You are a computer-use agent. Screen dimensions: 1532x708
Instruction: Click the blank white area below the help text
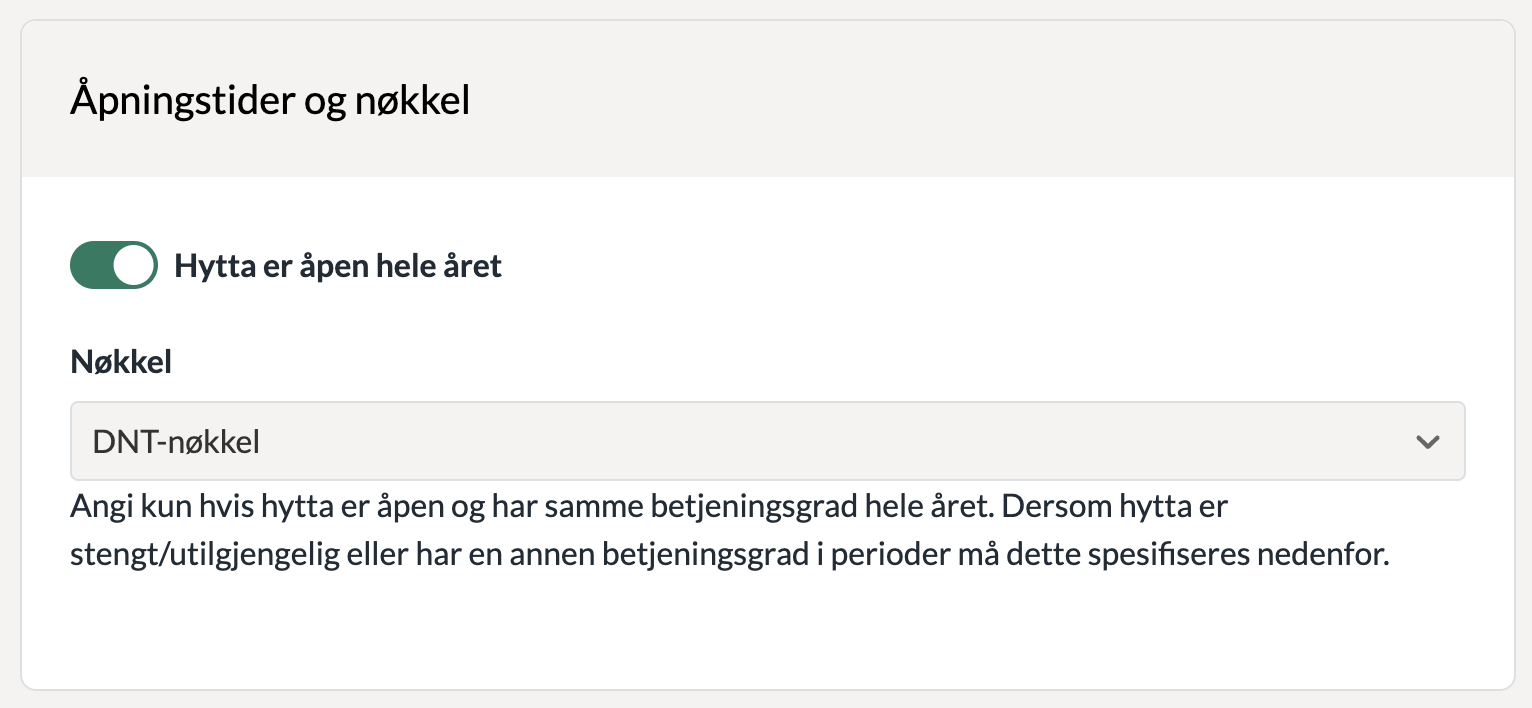[x=767, y=632]
